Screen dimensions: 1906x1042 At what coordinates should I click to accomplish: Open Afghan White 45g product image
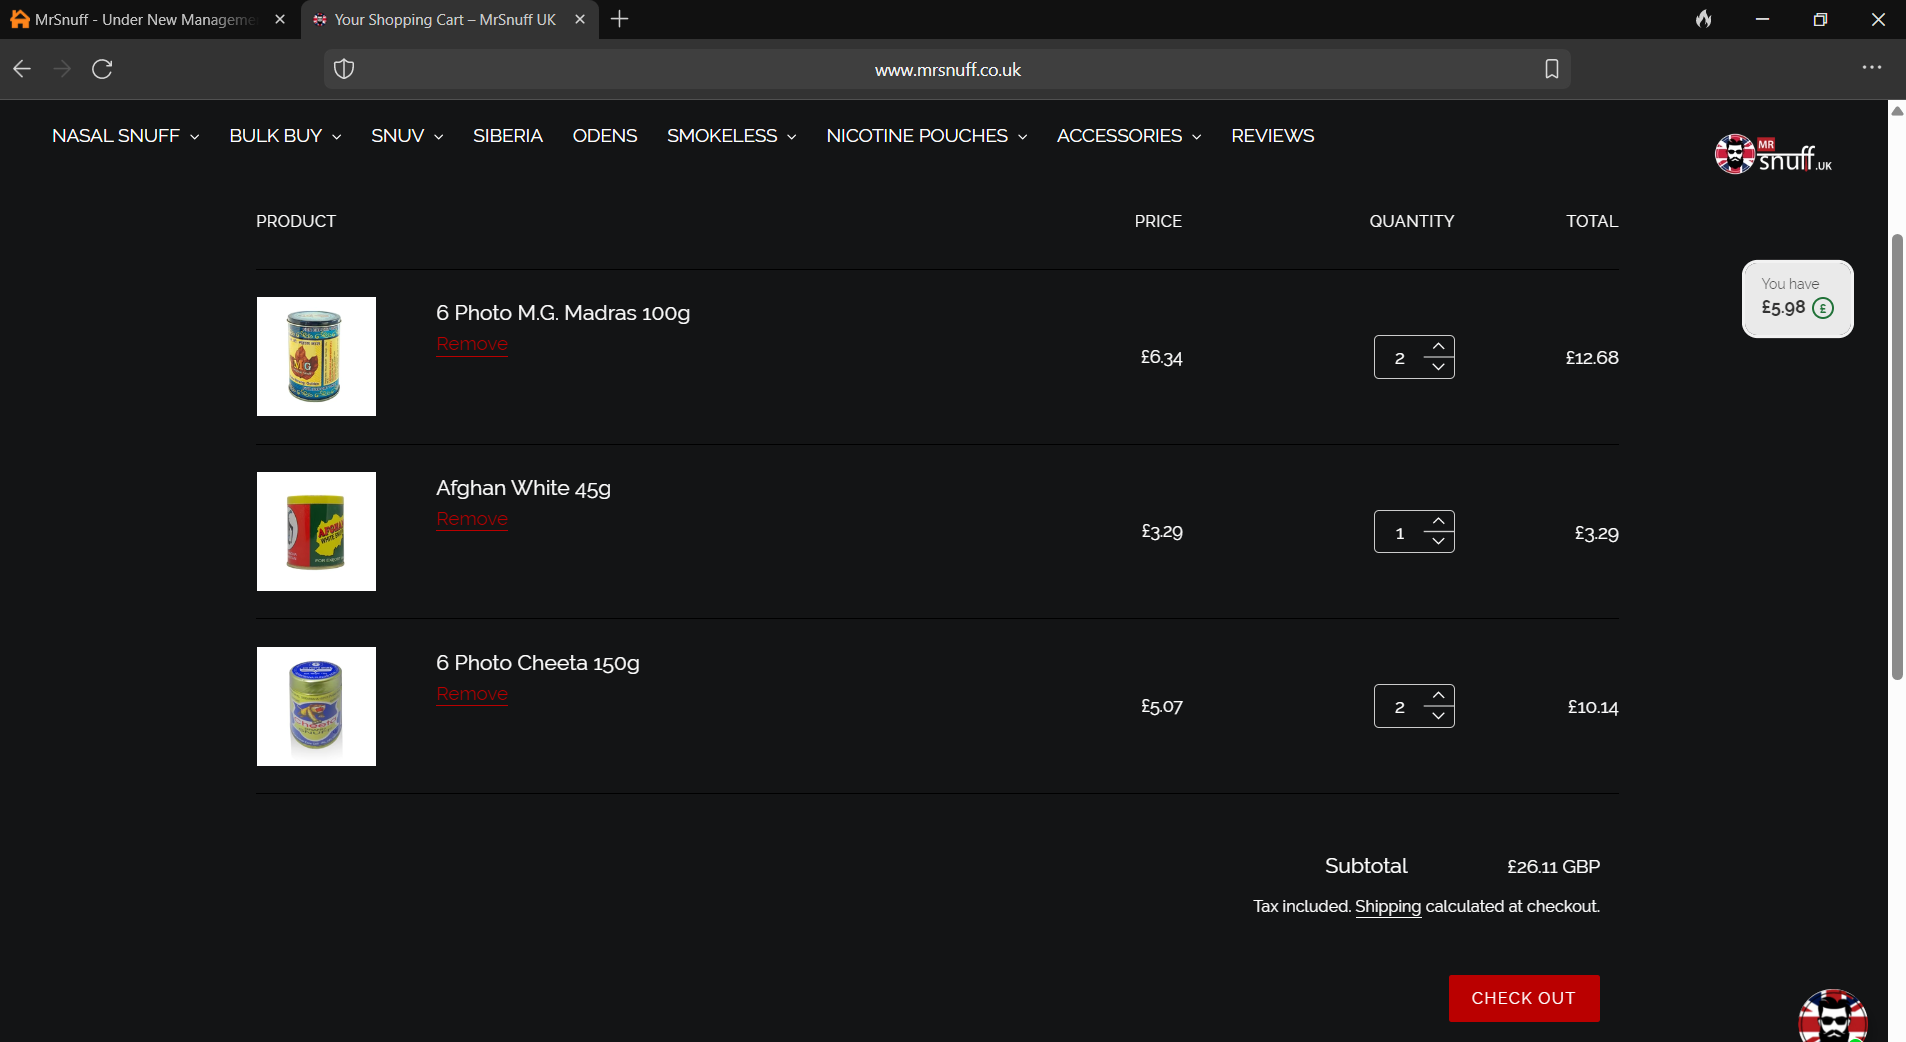tap(316, 531)
